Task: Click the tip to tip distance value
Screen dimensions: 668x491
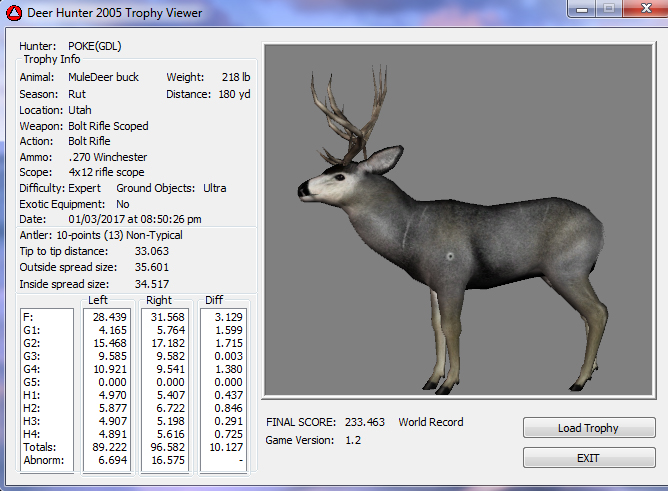Action: 152,251
